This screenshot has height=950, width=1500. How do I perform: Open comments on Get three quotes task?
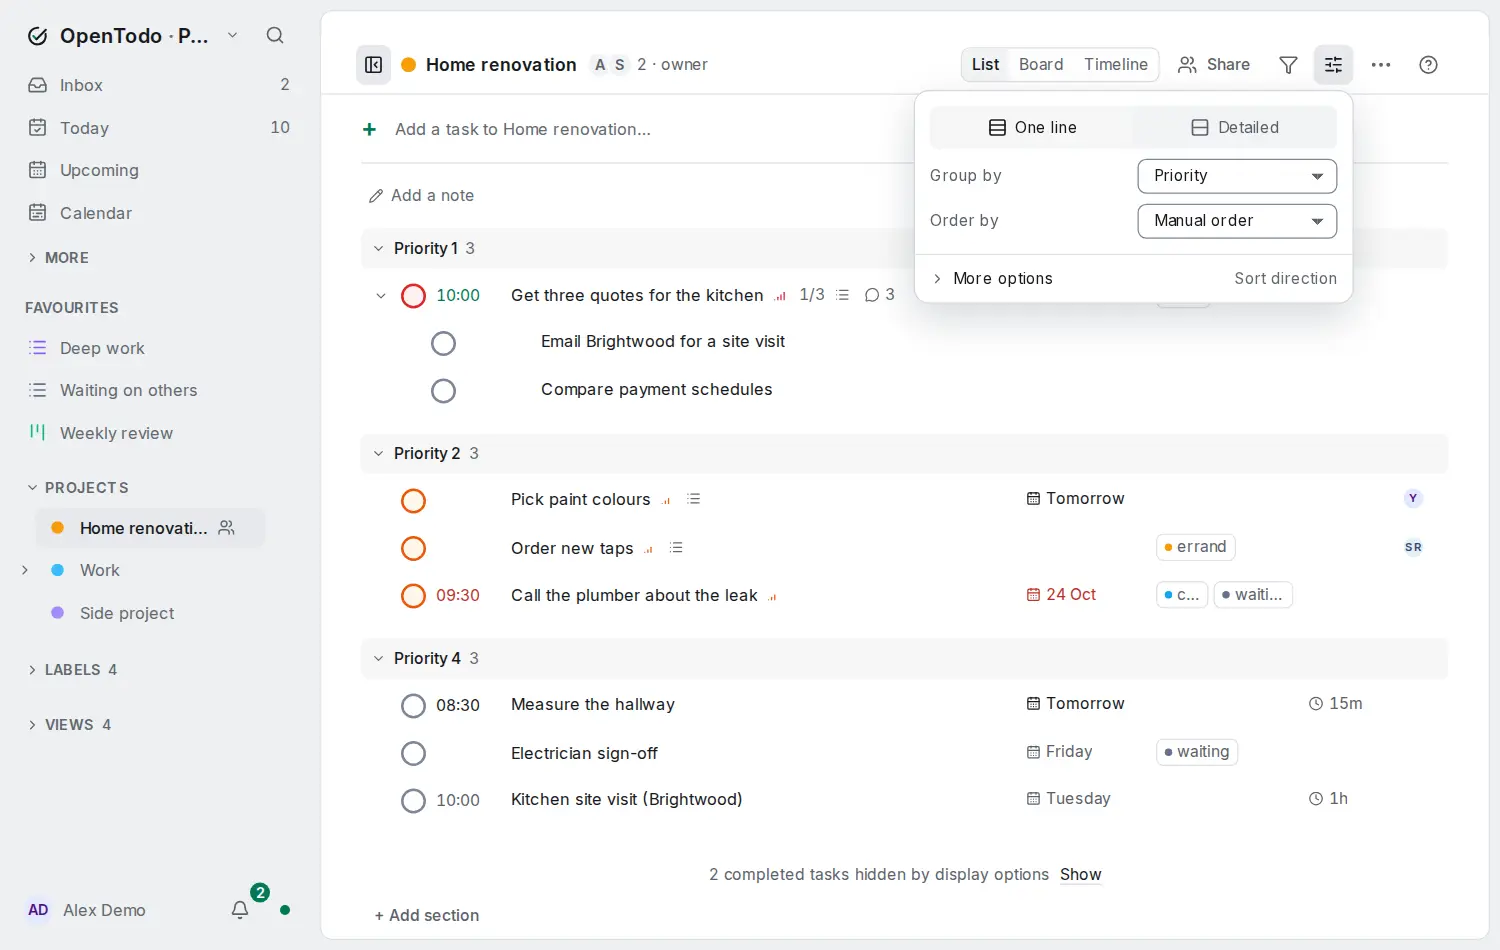879,295
